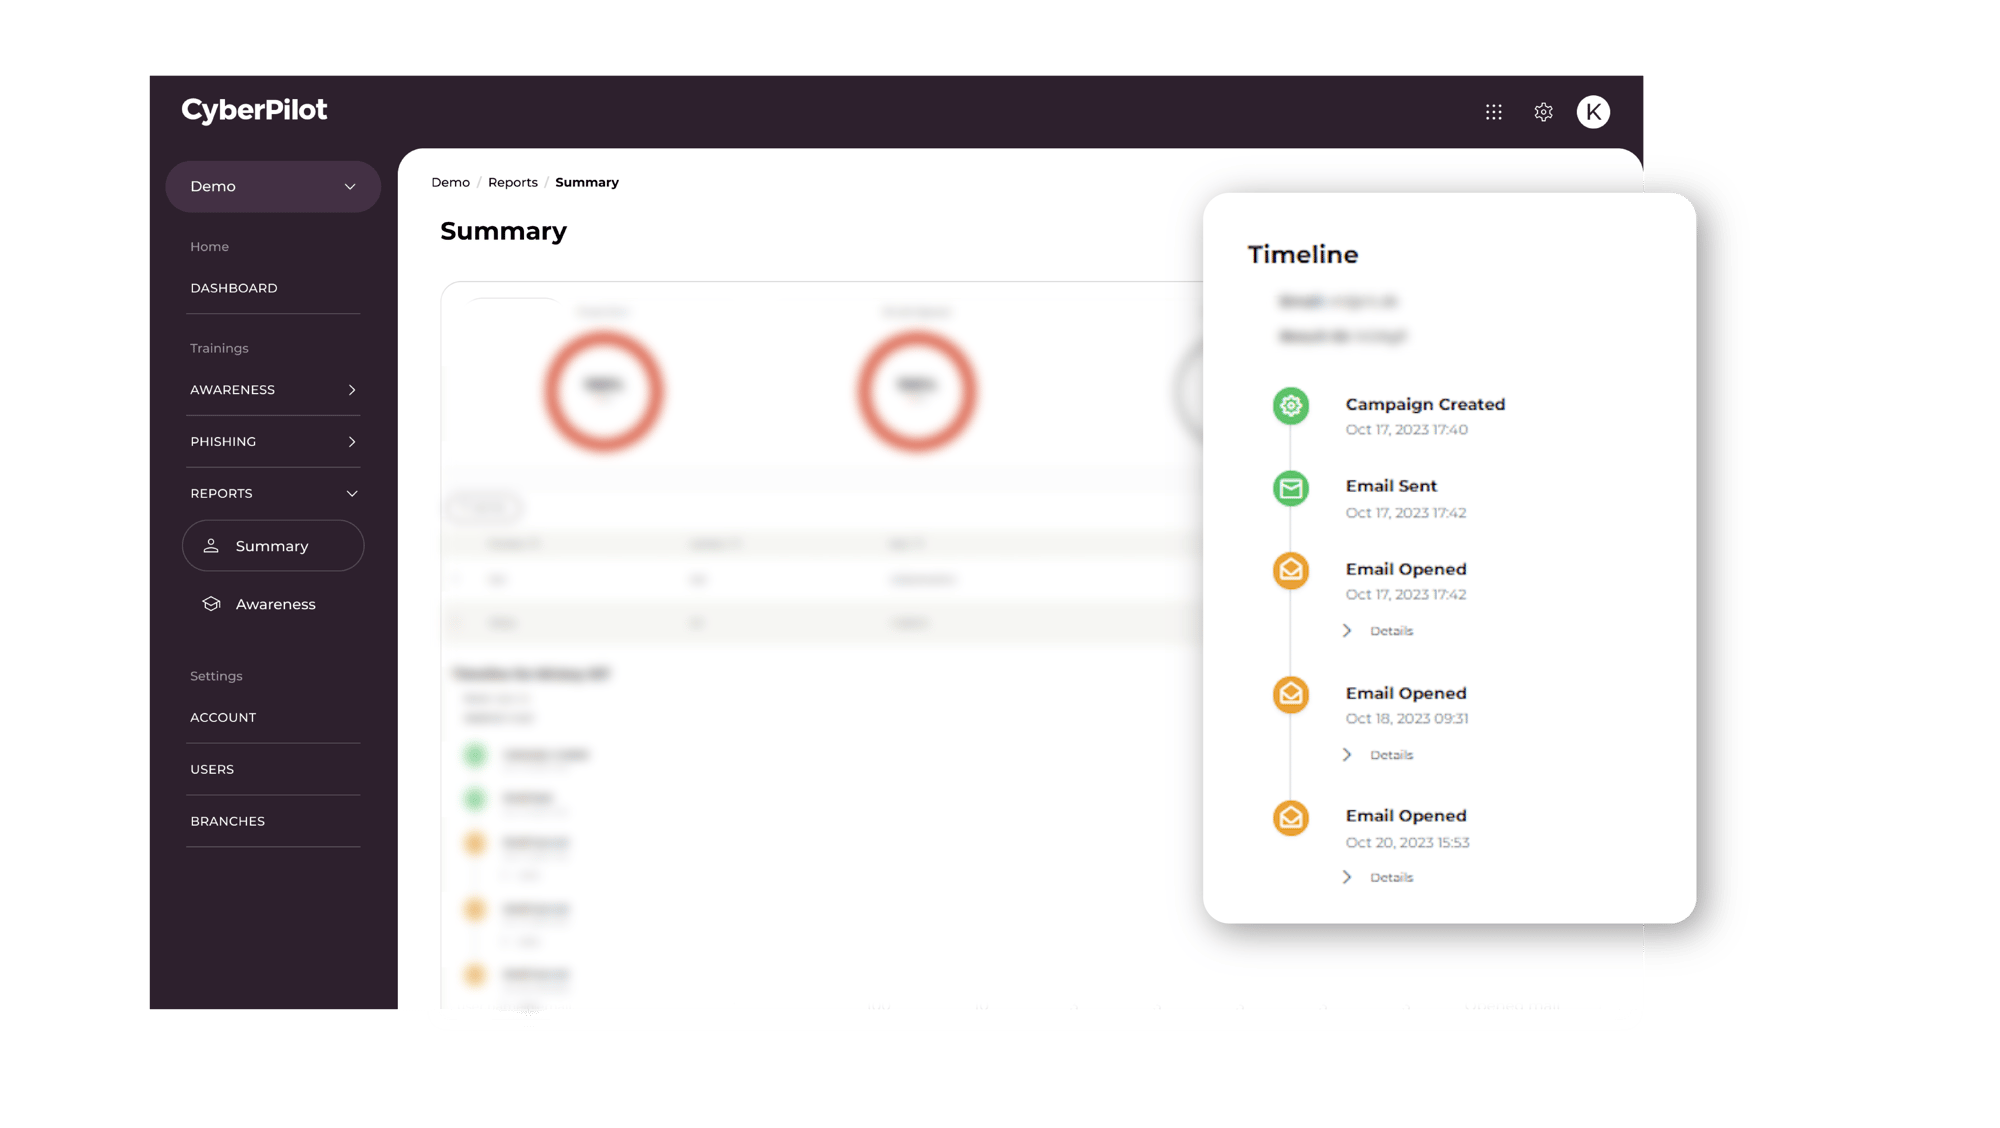Click the Campaign Created timeline icon

(x=1290, y=404)
